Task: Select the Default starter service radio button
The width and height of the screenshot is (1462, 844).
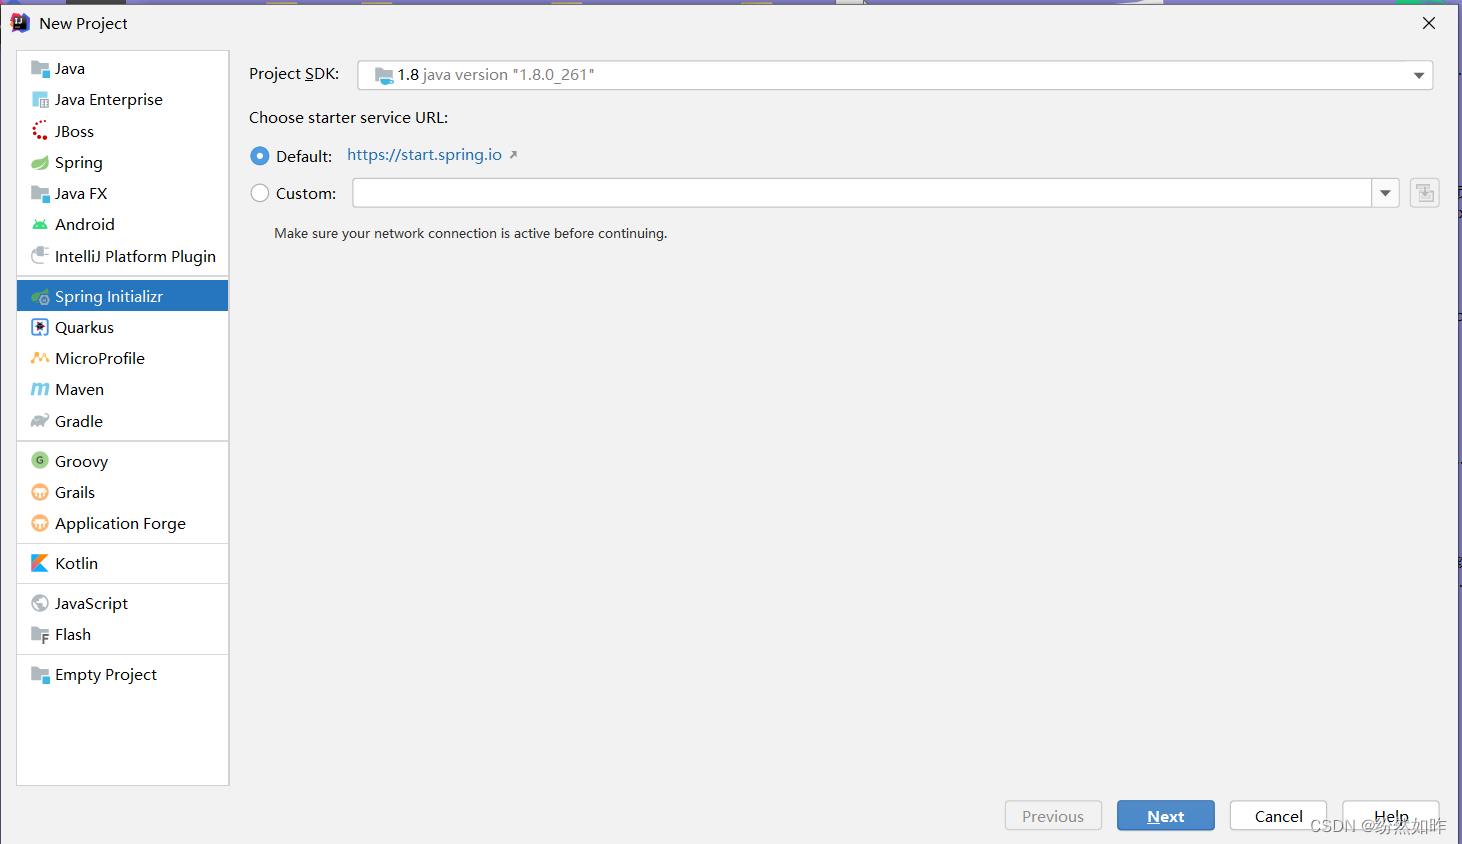Action: coord(260,156)
